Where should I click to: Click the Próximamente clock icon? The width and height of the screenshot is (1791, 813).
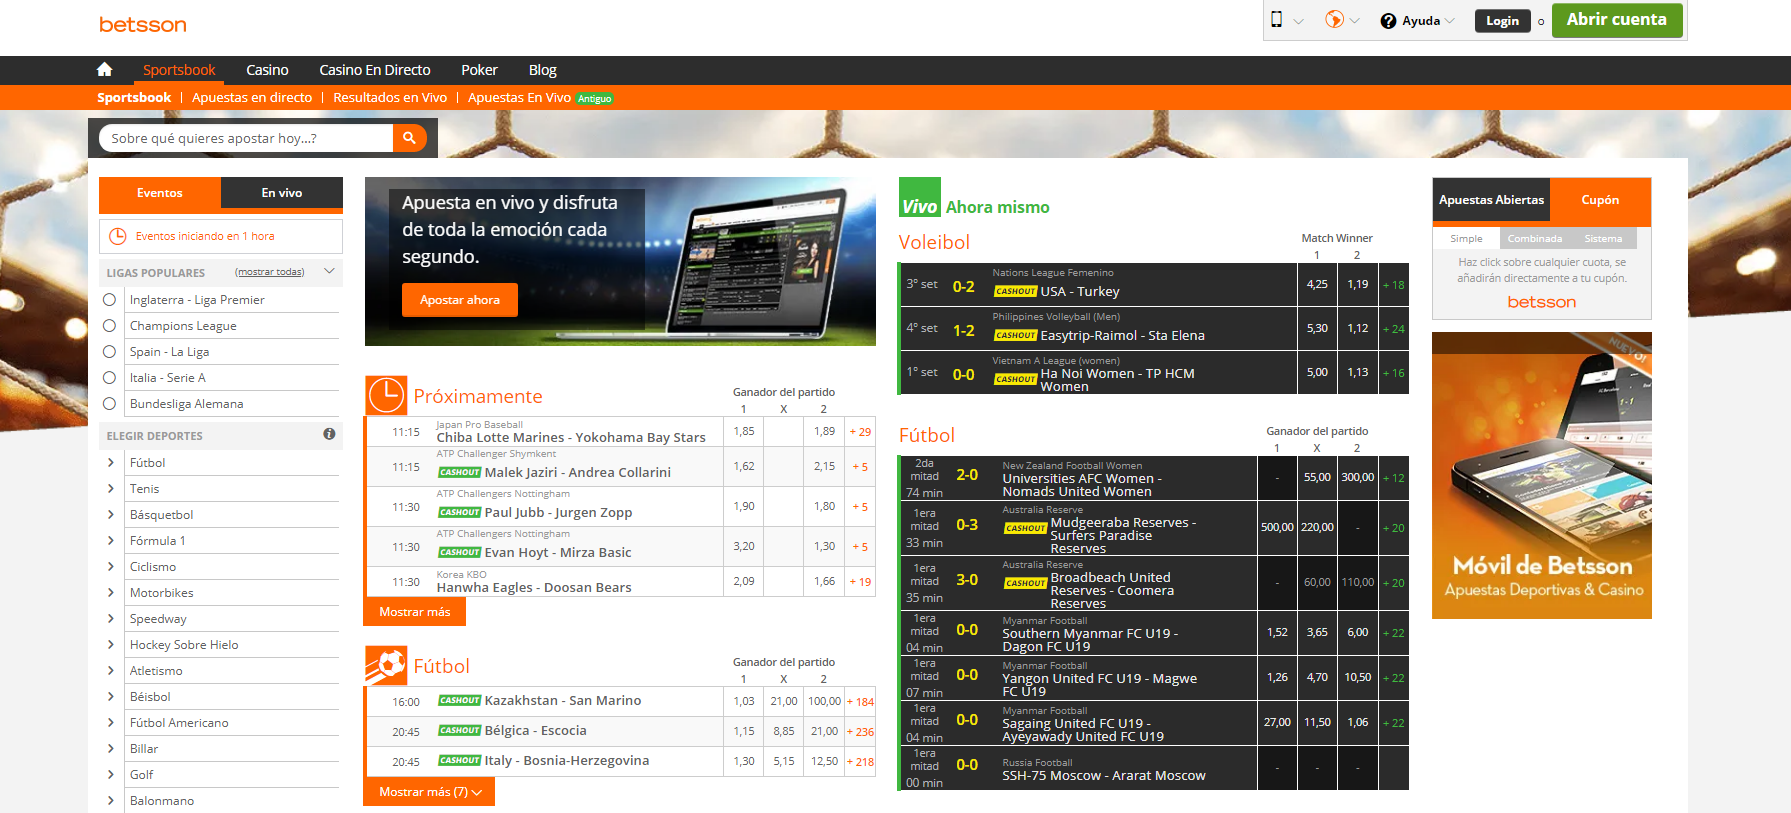[x=386, y=396]
